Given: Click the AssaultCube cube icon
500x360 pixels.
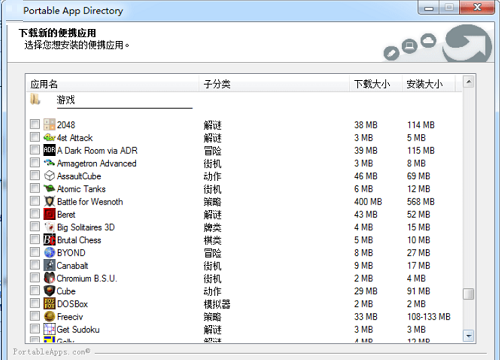Looking at the screenshot, I should click(49, 176).
